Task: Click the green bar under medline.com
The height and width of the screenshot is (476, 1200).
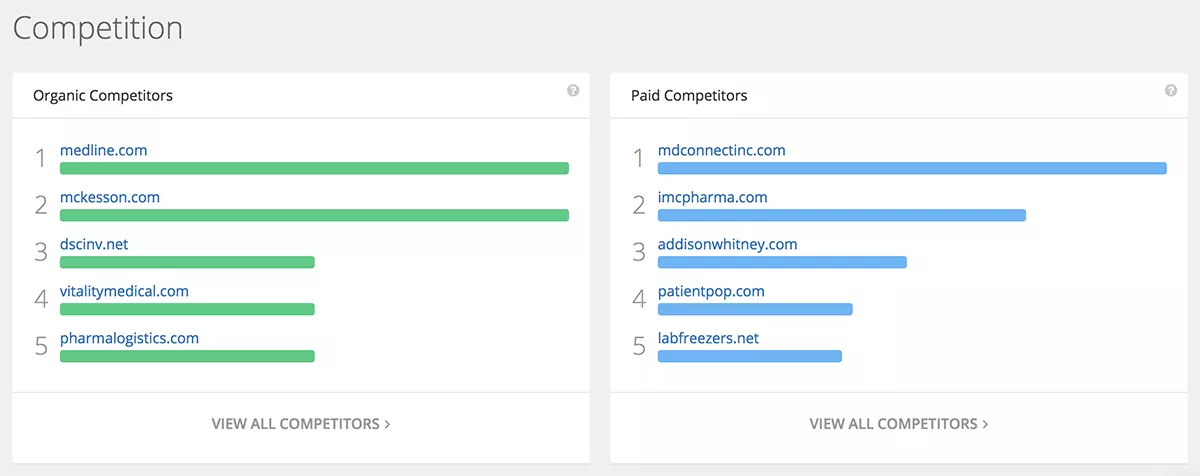Action: tap(314, 168)
